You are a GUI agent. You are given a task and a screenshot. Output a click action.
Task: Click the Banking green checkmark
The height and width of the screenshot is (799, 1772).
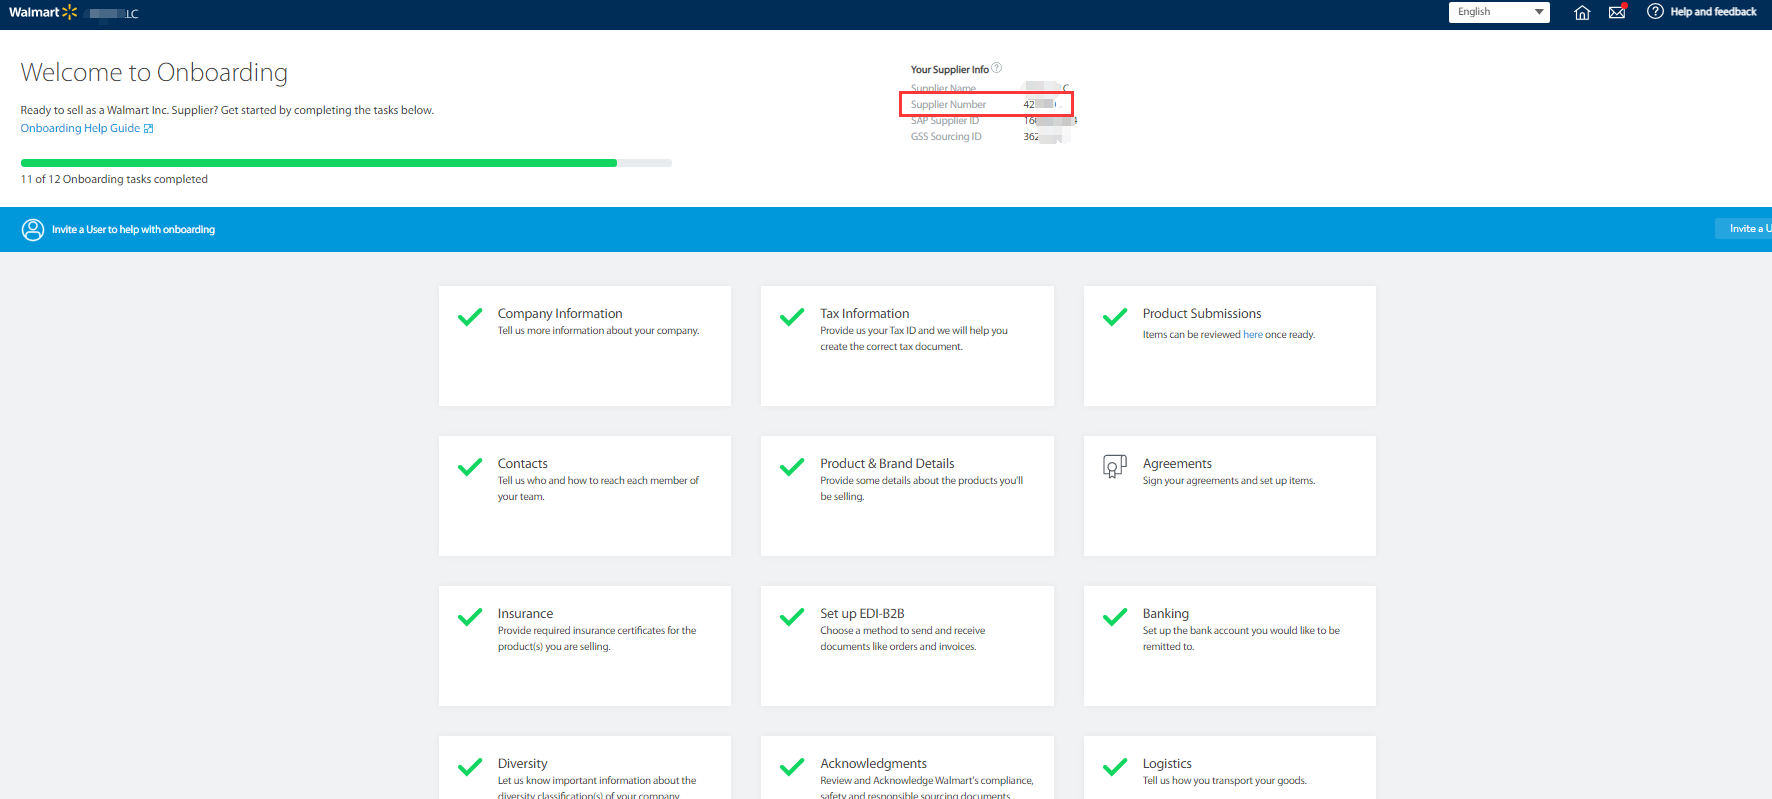click(1115, 618)
